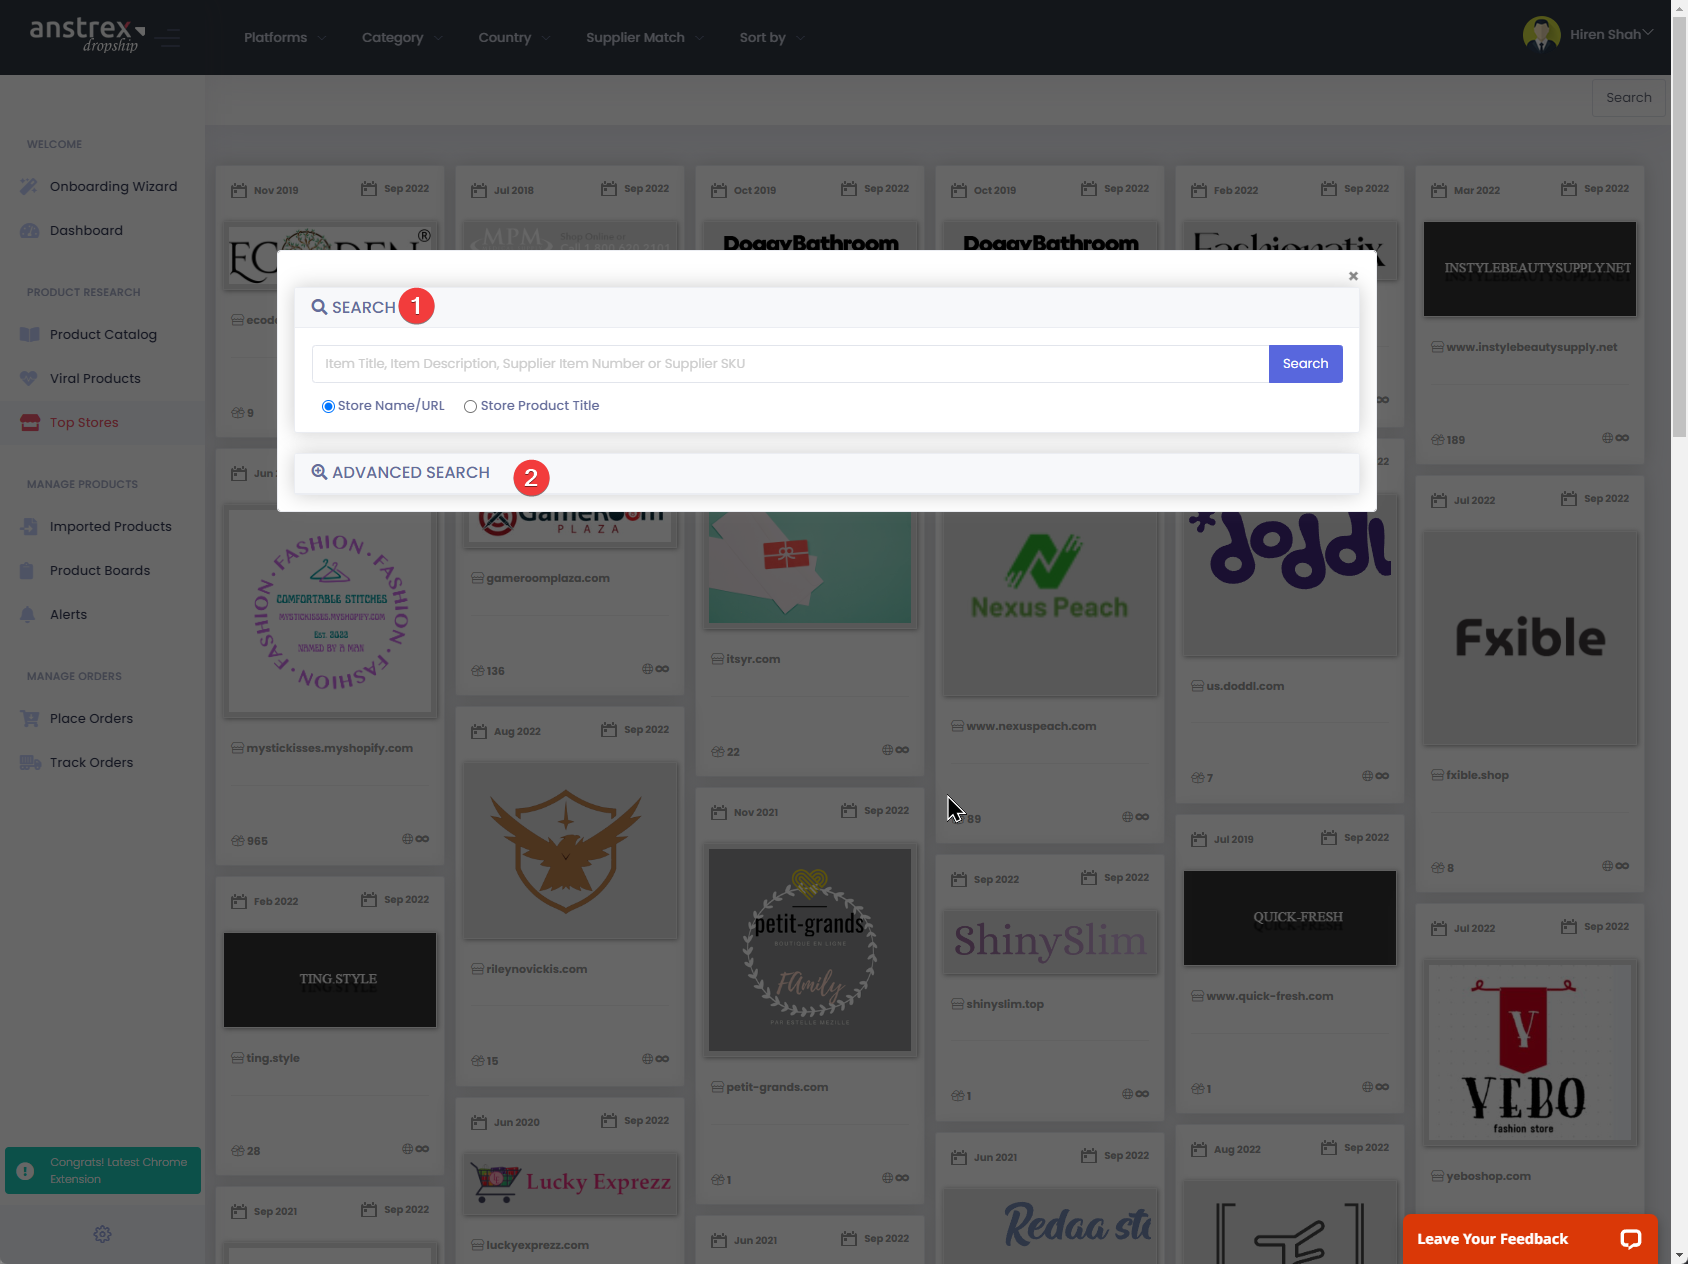Open Imported Products section
Screen dimensions: 1688x1264
(x=110, y=527)
